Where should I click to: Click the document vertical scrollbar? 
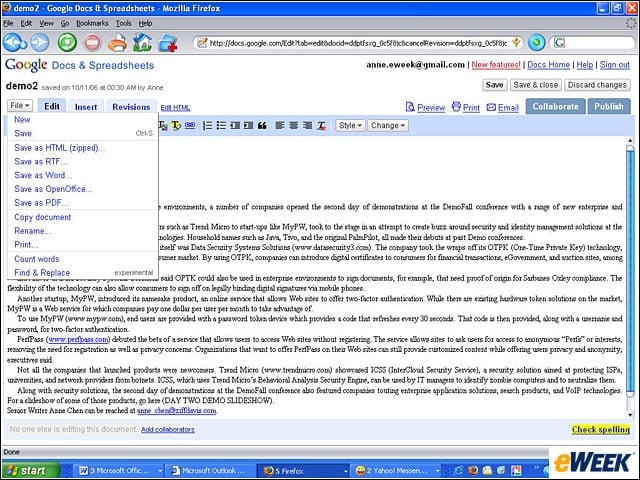pyautogui.click(x=630, y=278)
